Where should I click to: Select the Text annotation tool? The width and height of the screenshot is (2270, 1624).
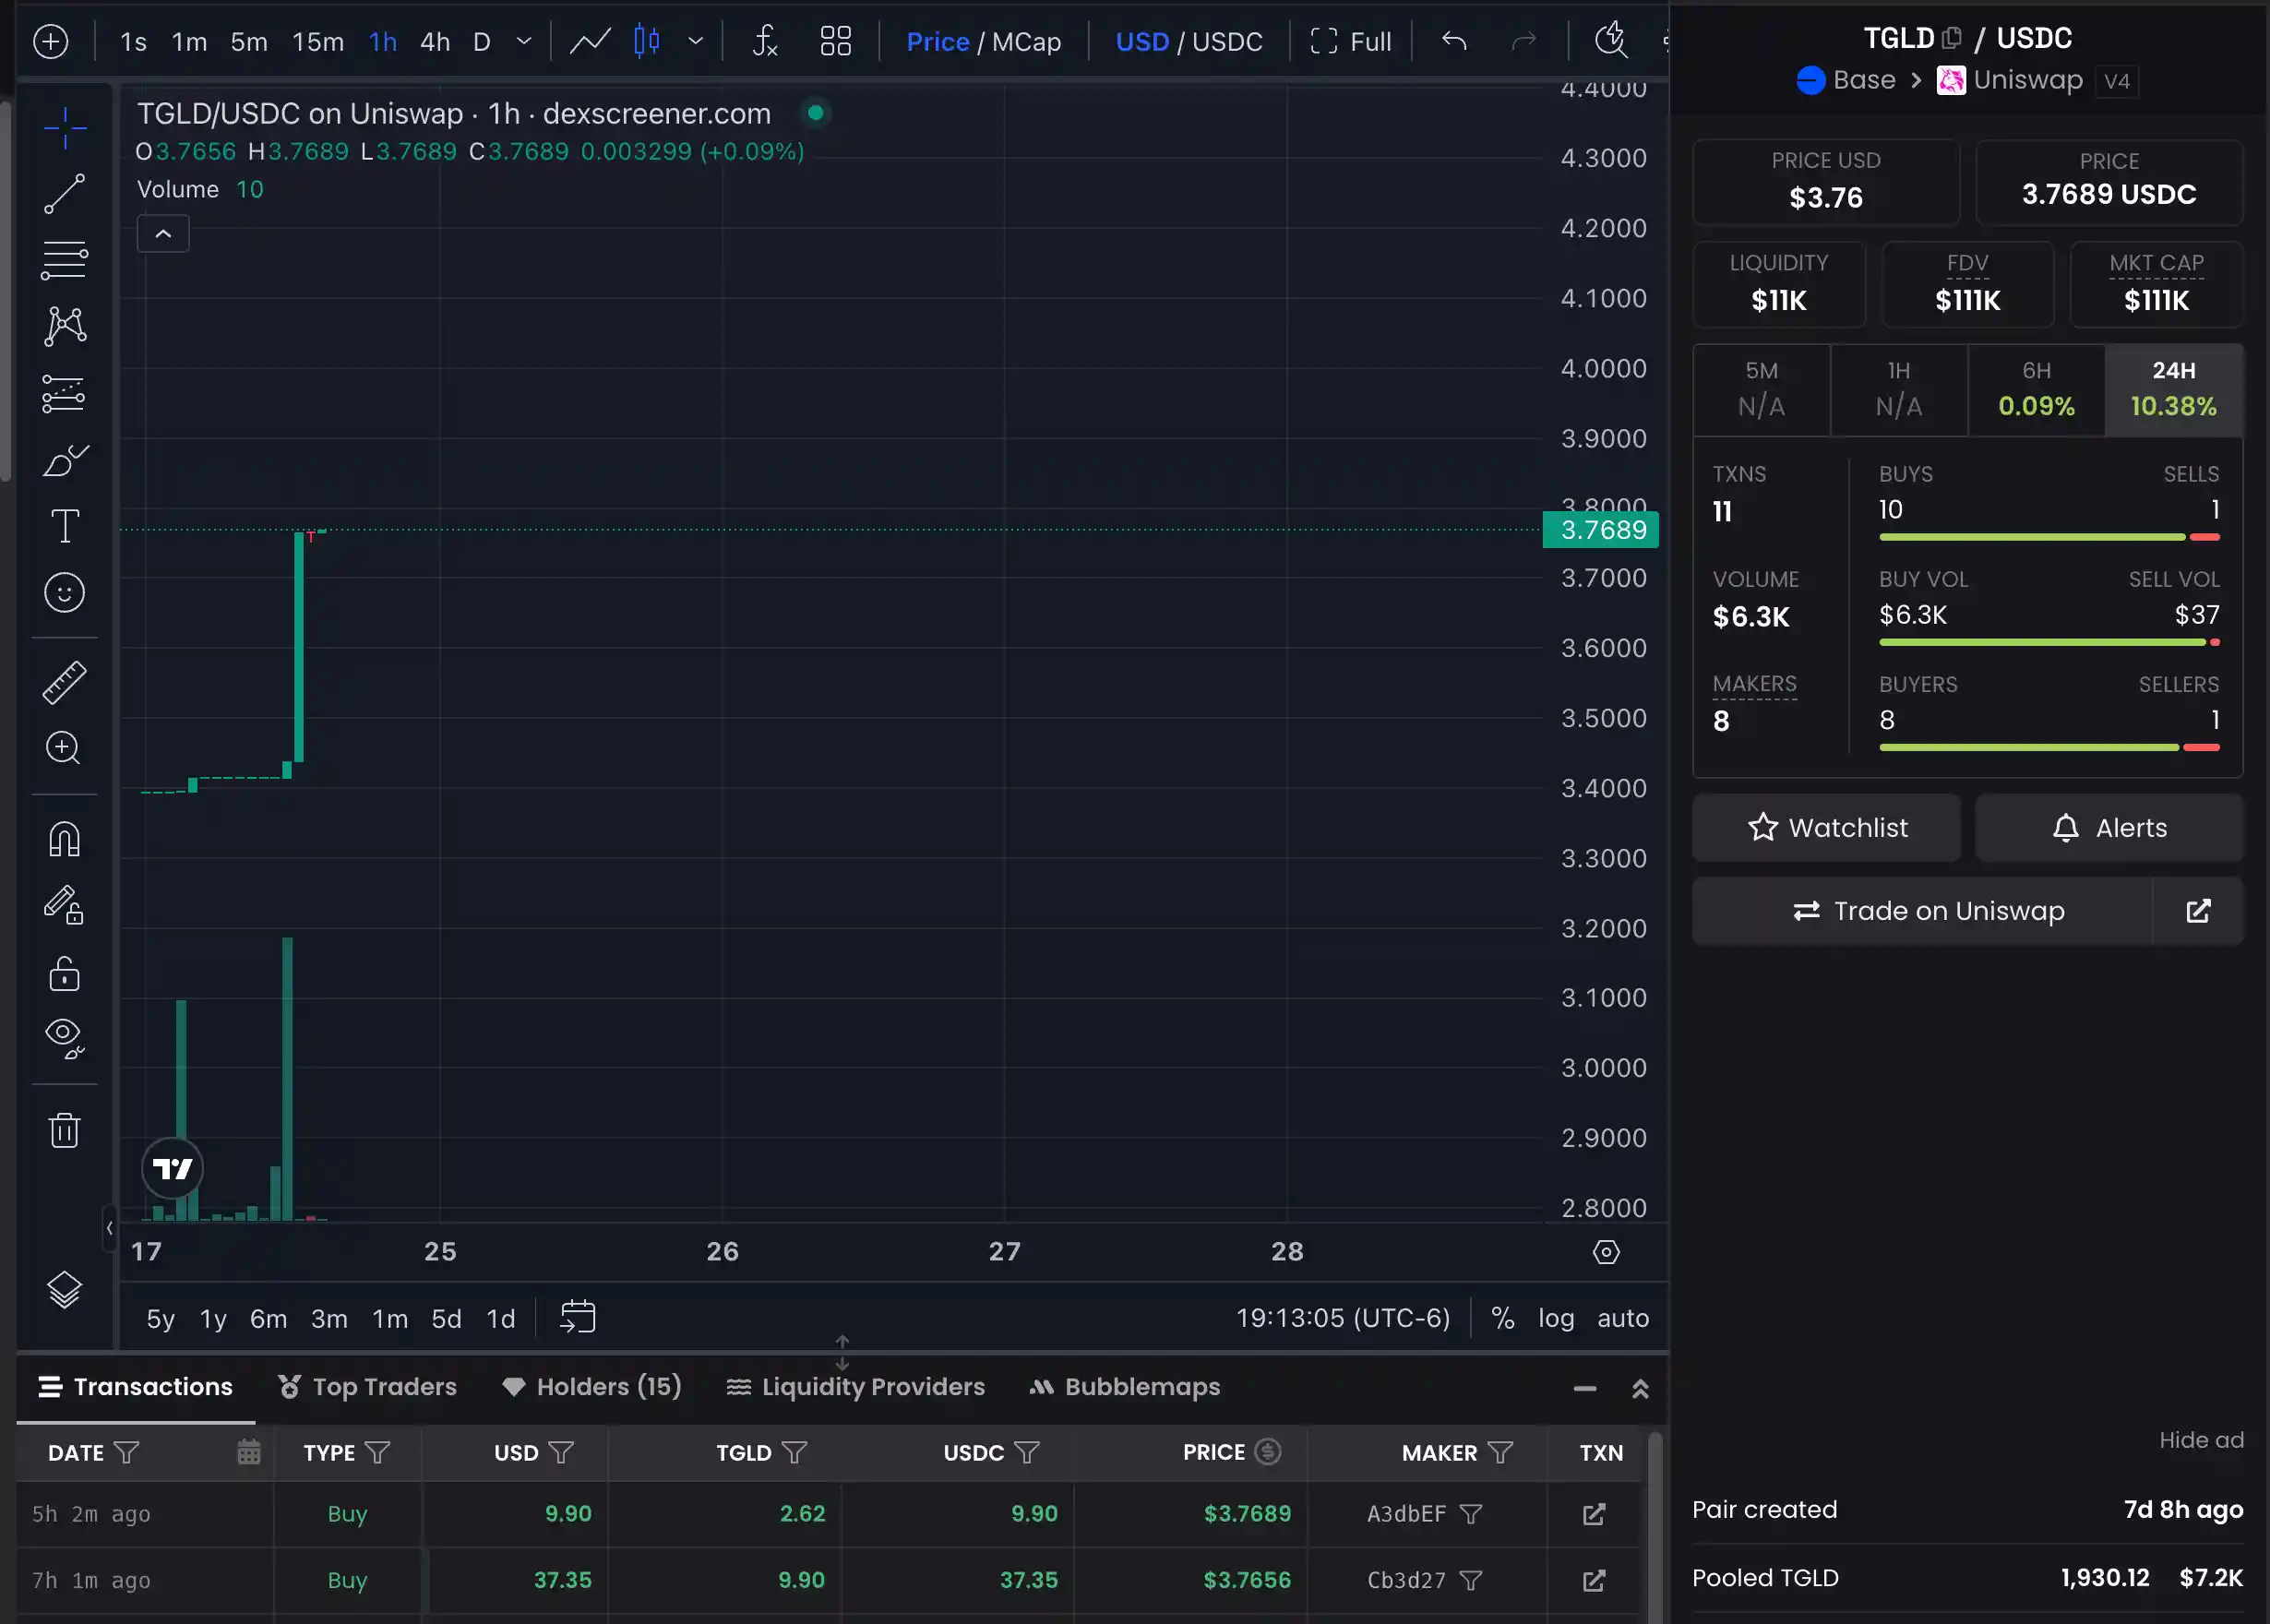coord(64,526)
